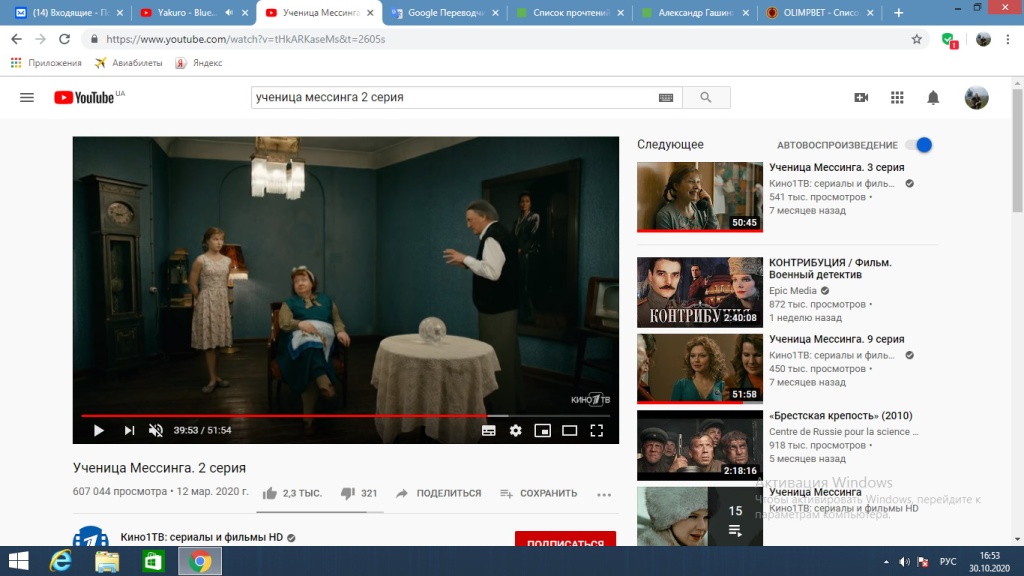Click the red ПОДПИСАТЬСЯ subscribe button
The height and width of the screenshot is (576, 1024).
[x=566, y=539]
